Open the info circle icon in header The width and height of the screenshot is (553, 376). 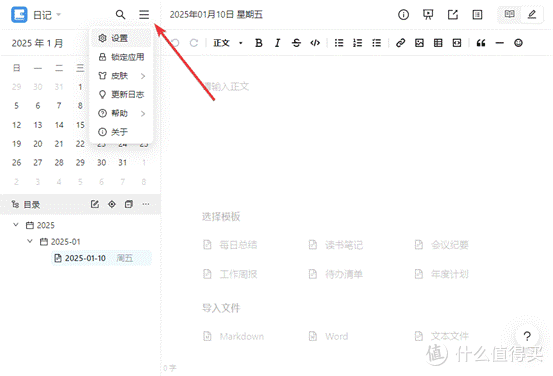(x=403, y=14)
